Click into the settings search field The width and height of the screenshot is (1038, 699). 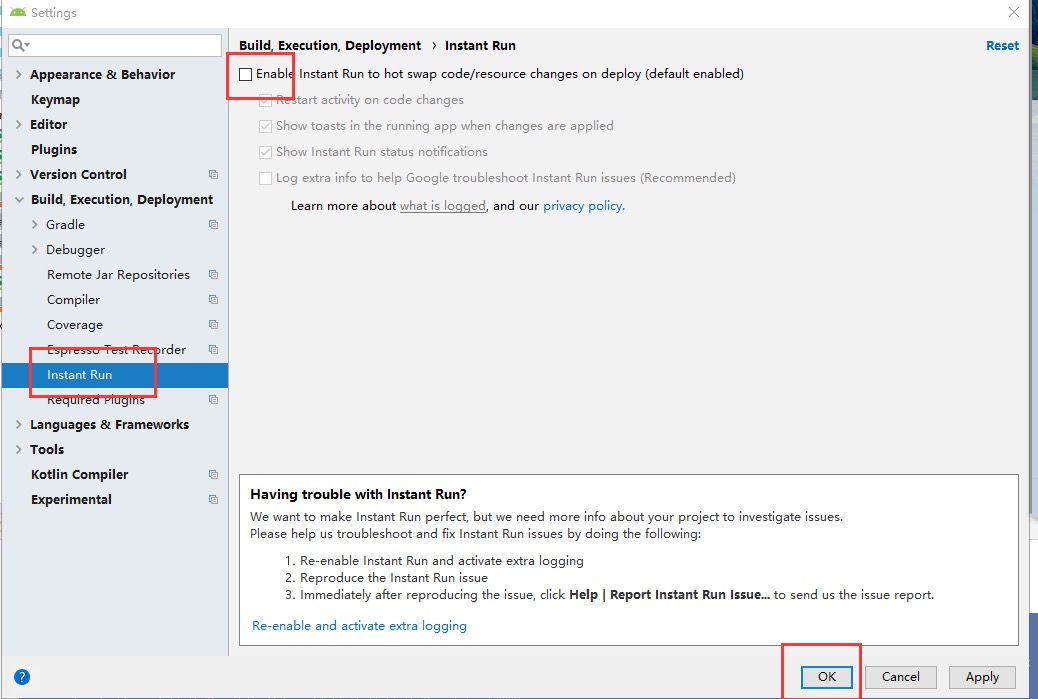[x=115, y=45]
